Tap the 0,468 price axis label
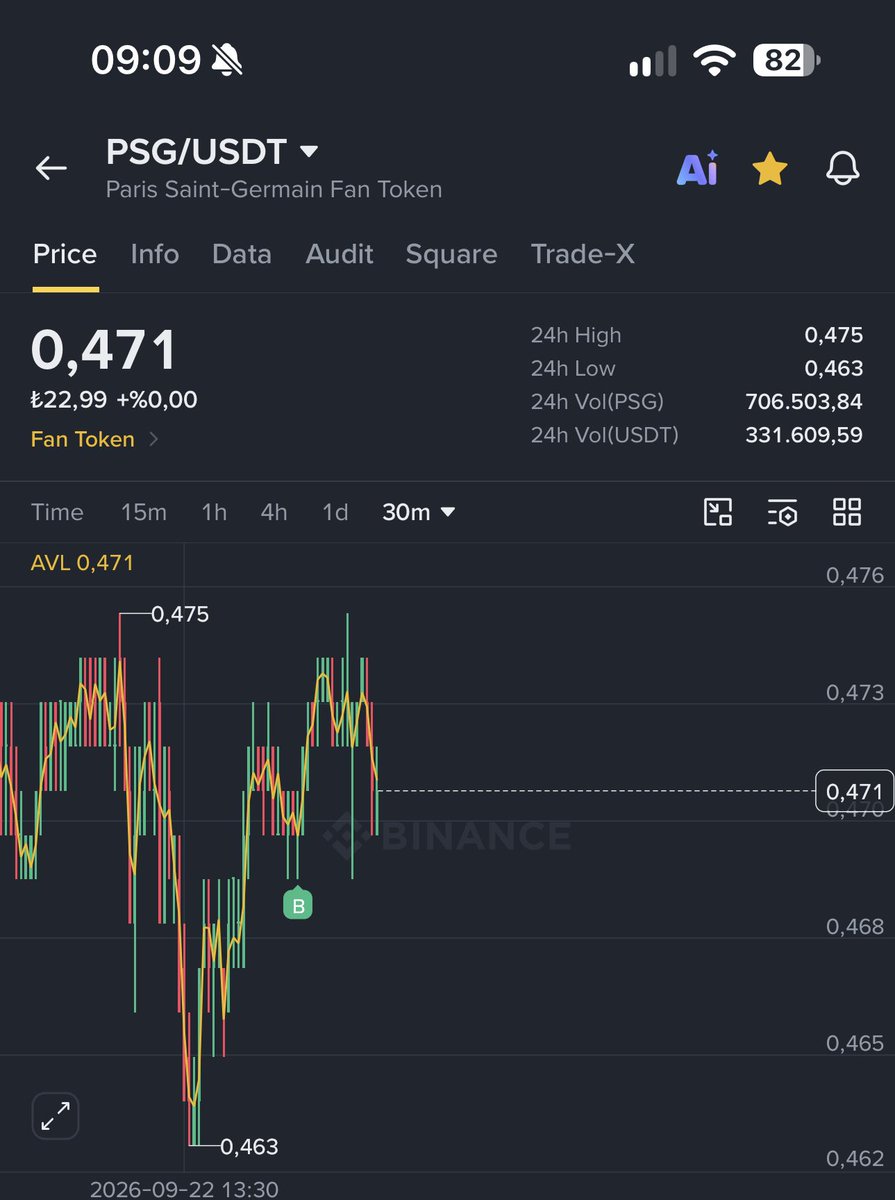The image size is (895, 1200). (x=855, y=926)
